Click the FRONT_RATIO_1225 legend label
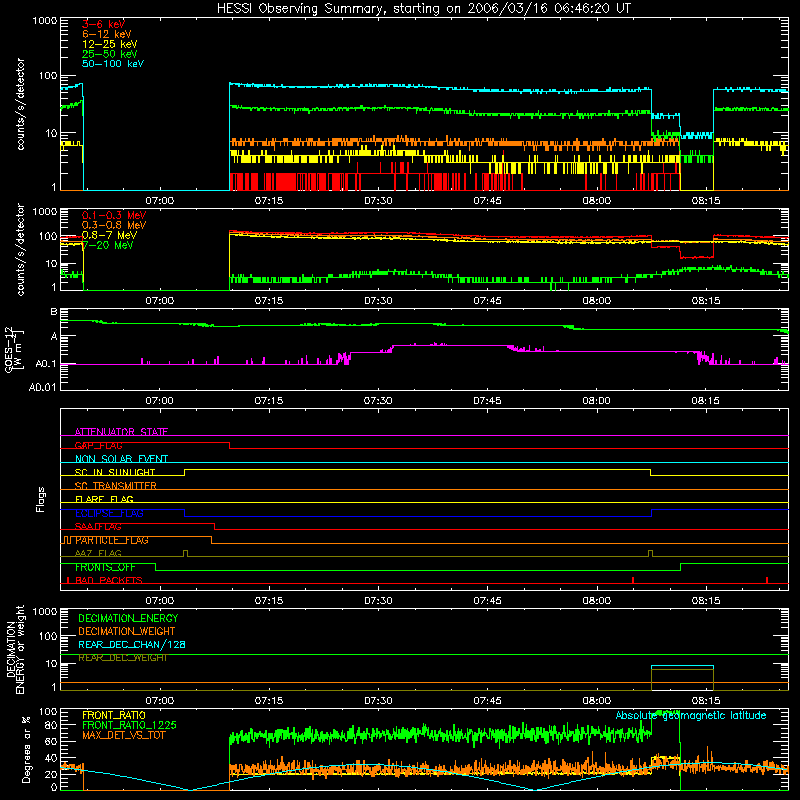800x800 pixels. tap(129, 725)
